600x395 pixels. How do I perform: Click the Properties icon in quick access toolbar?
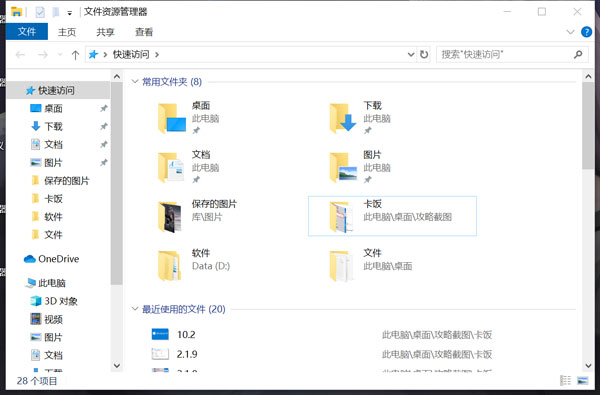pos(40,12)
